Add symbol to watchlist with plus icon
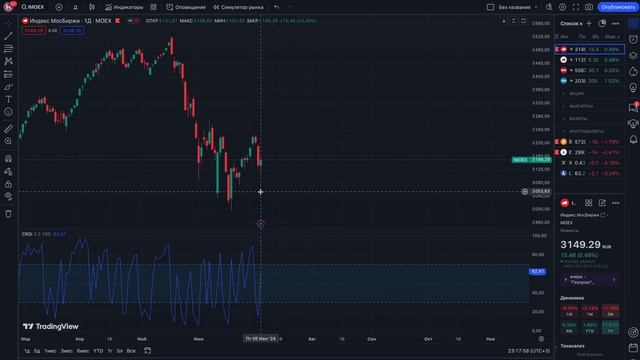Image resolution: width=640 pixels, height=360 pixels. click(589, 24)
